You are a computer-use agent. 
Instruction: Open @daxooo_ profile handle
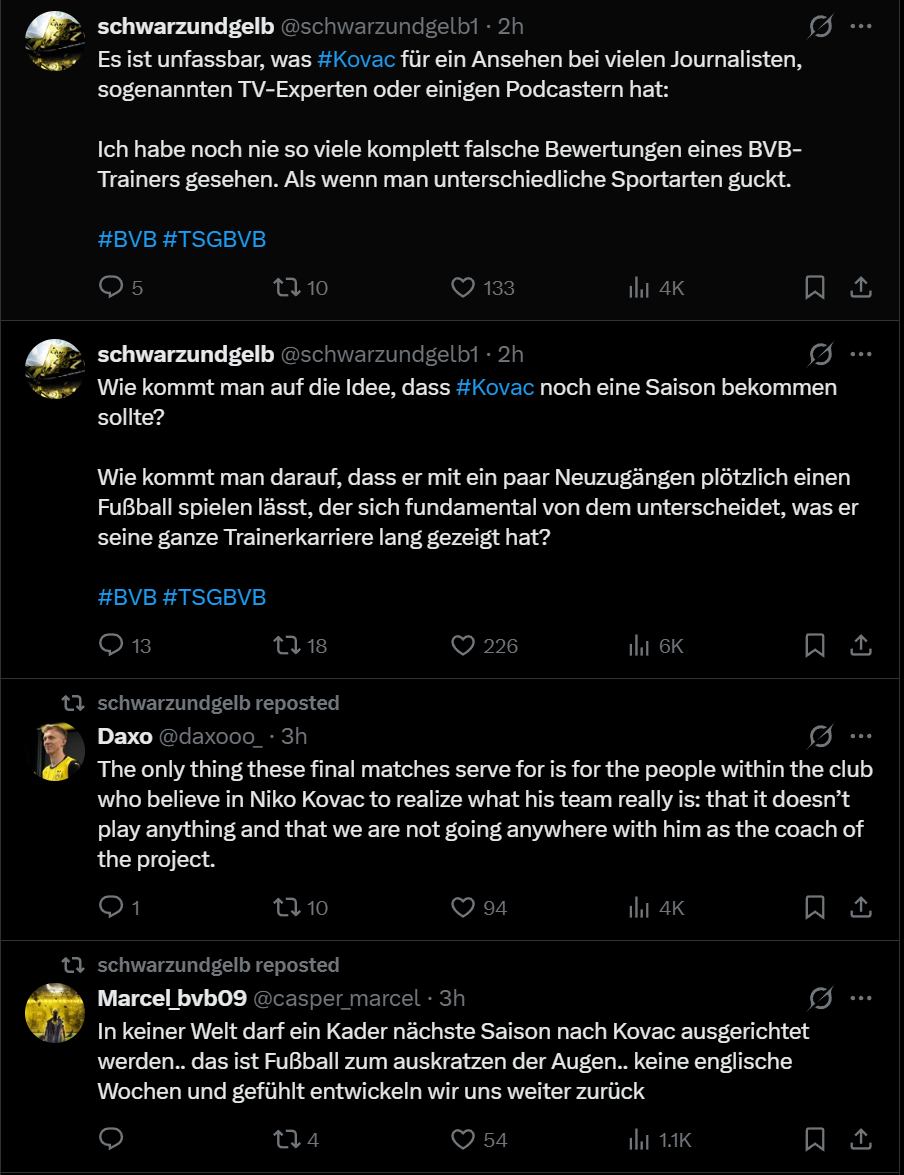tap(210, 737)
